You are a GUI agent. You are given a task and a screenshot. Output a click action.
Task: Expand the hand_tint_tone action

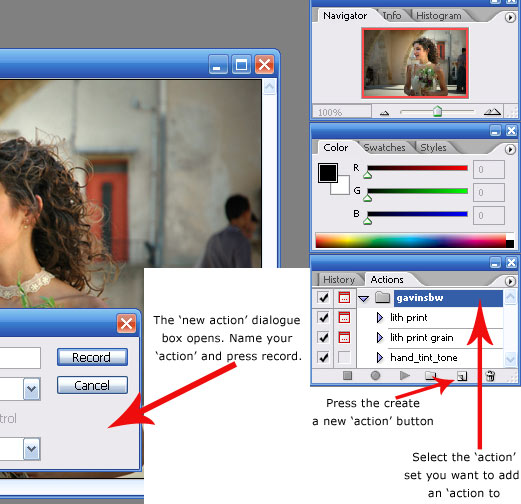[x=379, y=357]
